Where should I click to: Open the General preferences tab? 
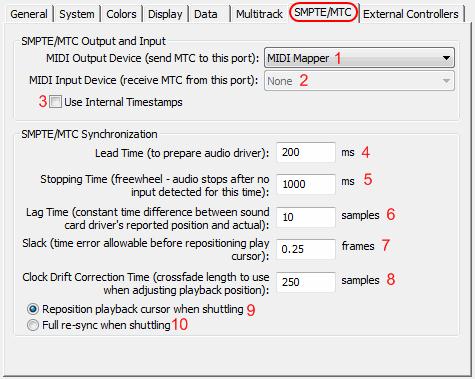[x=29, y=14]
